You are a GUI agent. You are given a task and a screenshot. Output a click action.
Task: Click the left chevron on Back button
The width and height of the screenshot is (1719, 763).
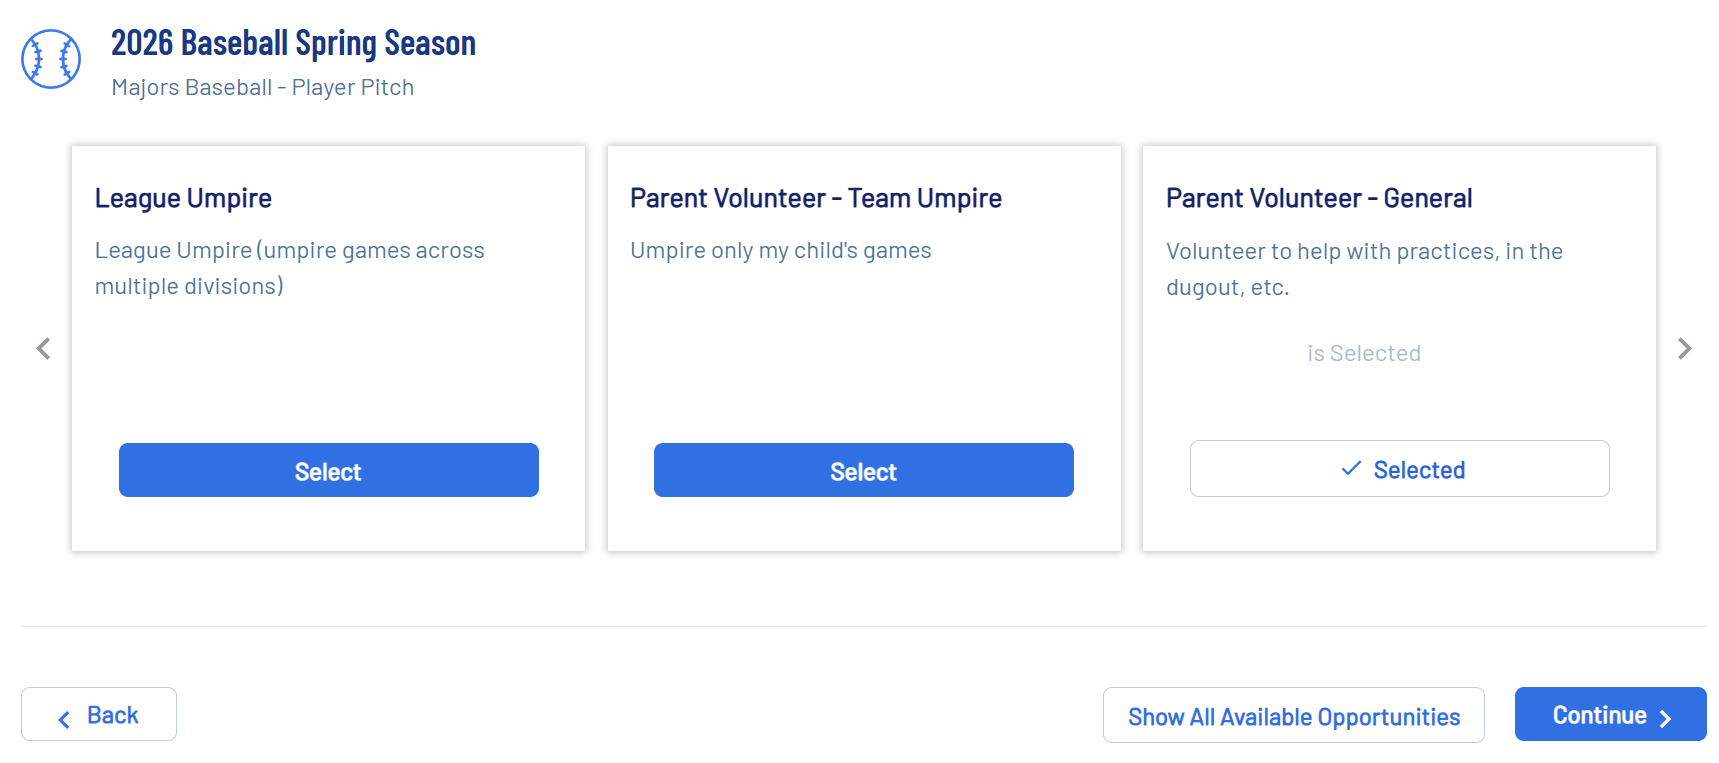point(64,719)
